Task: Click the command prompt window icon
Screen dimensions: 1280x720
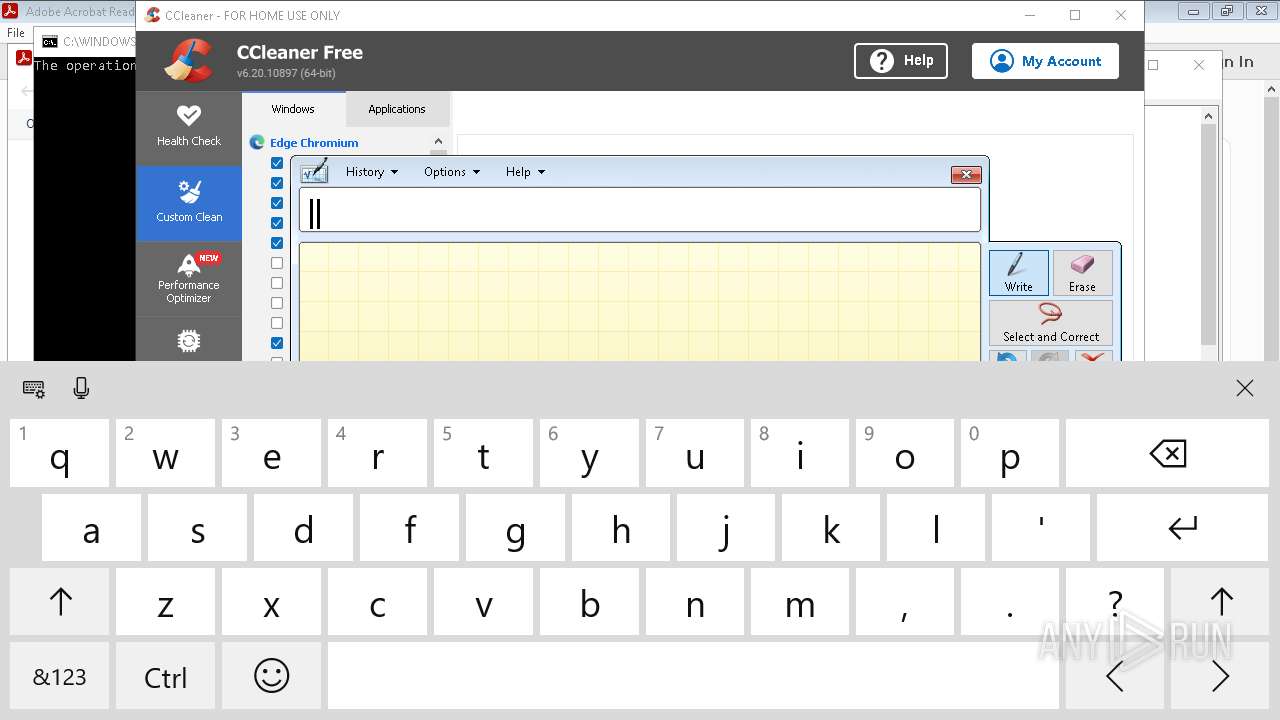Action: click(x=50, y=41)
